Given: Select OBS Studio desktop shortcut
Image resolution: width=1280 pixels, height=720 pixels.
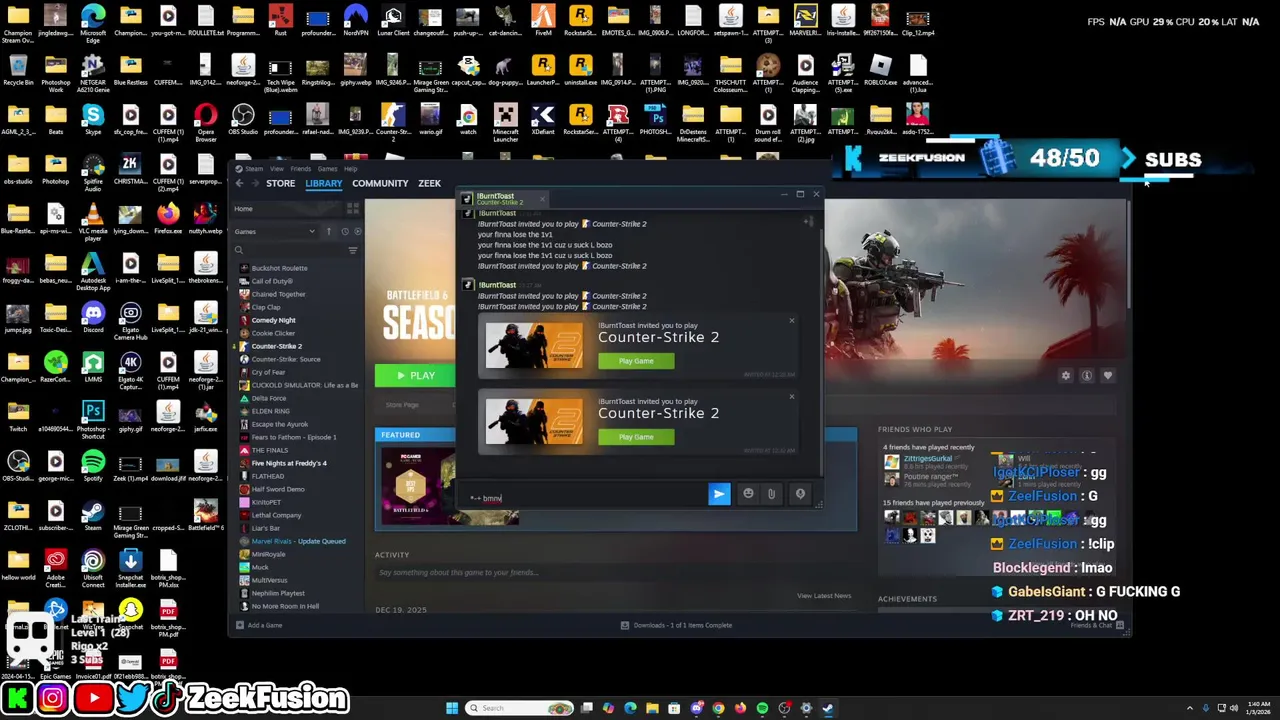Looking at the screenshot, I should pyautogui.click(x=243, y=119).
